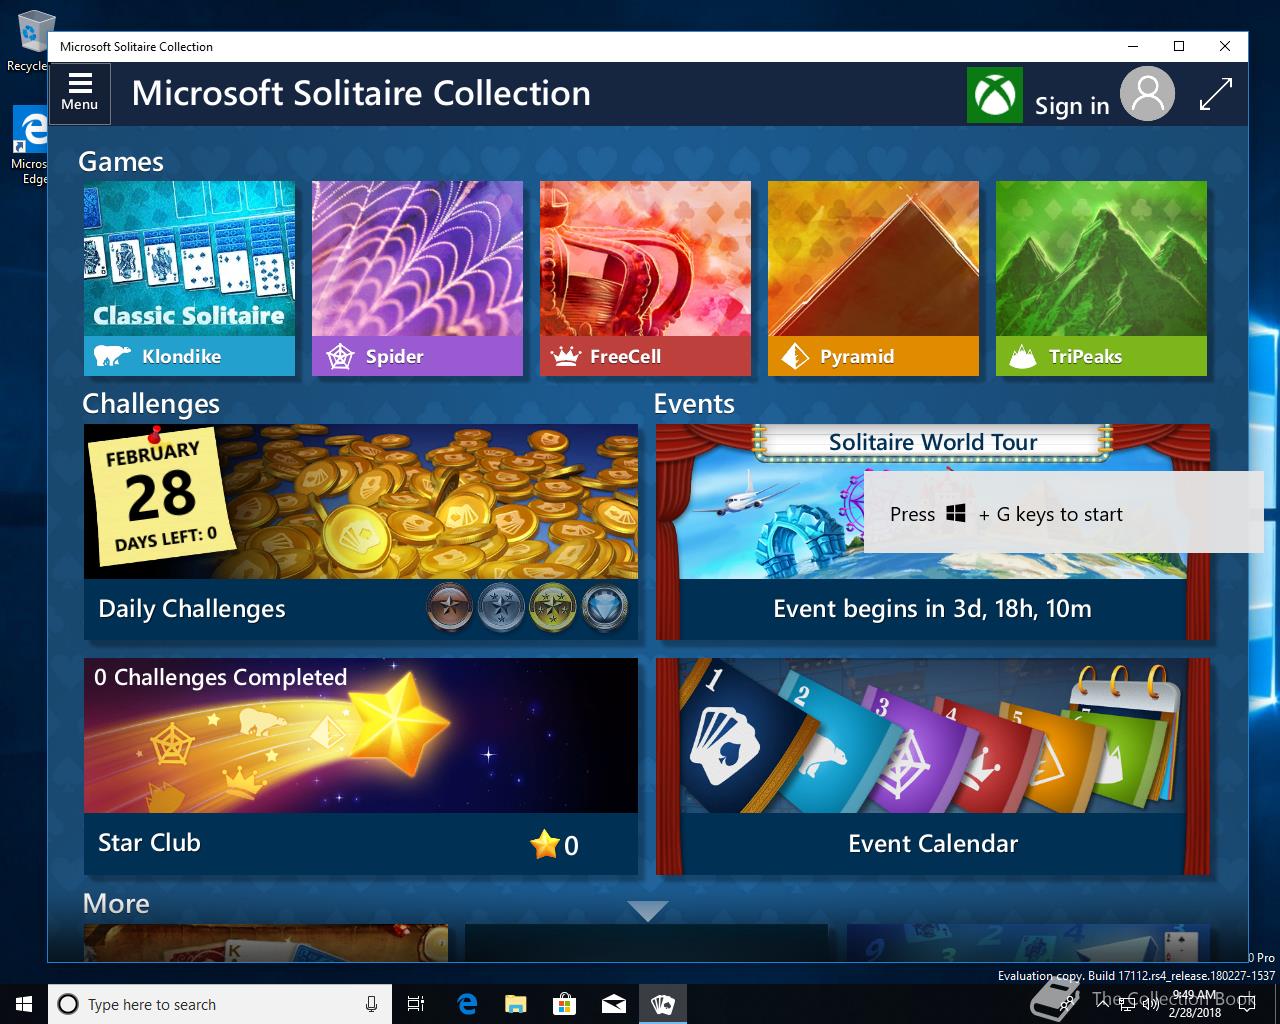Click the Events section heading

pos(694,404)
